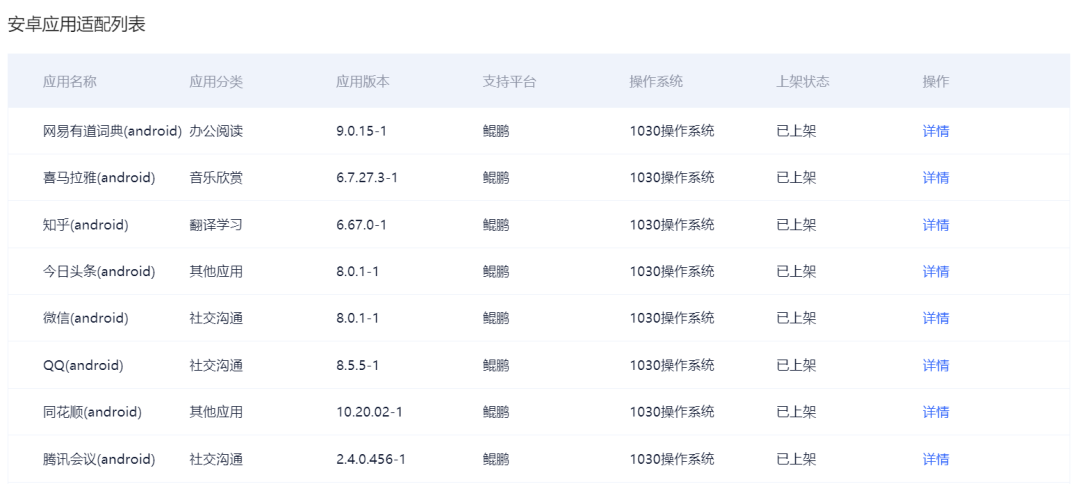The width and height of the screenshot is (1080, 484).
Task: Open 详情 link for 腾讯会议 row
Action: (935, 459)
